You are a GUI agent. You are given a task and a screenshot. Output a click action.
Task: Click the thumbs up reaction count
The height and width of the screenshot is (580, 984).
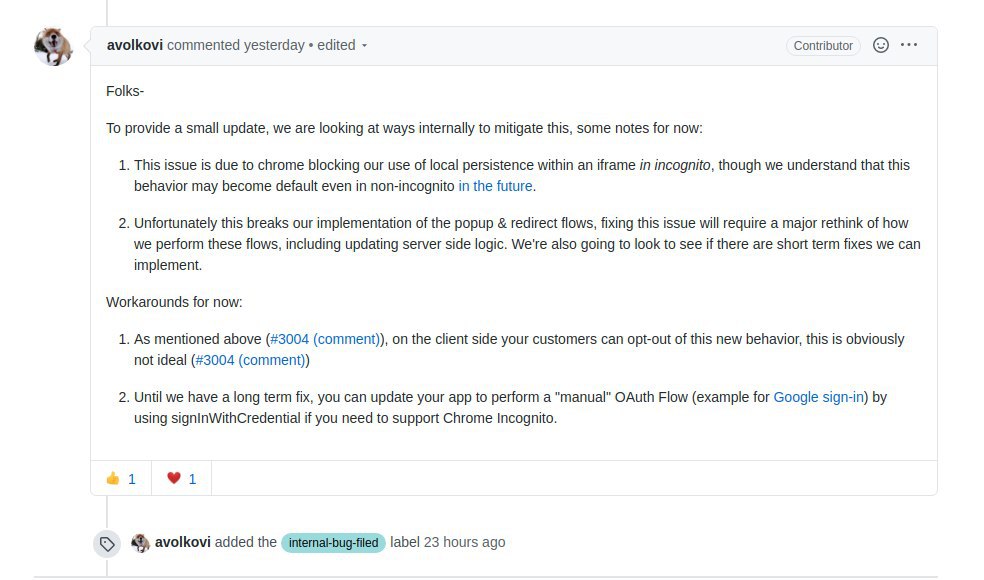pyautogui.click(x=132, y=479)
